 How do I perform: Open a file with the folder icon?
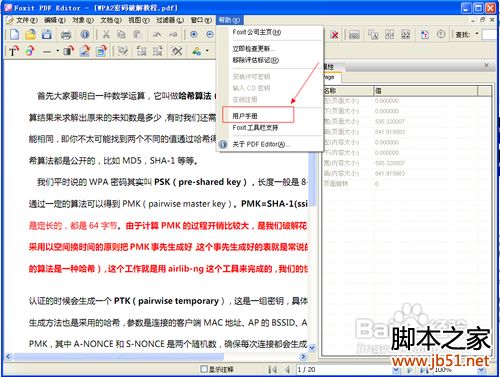point(30,34)
